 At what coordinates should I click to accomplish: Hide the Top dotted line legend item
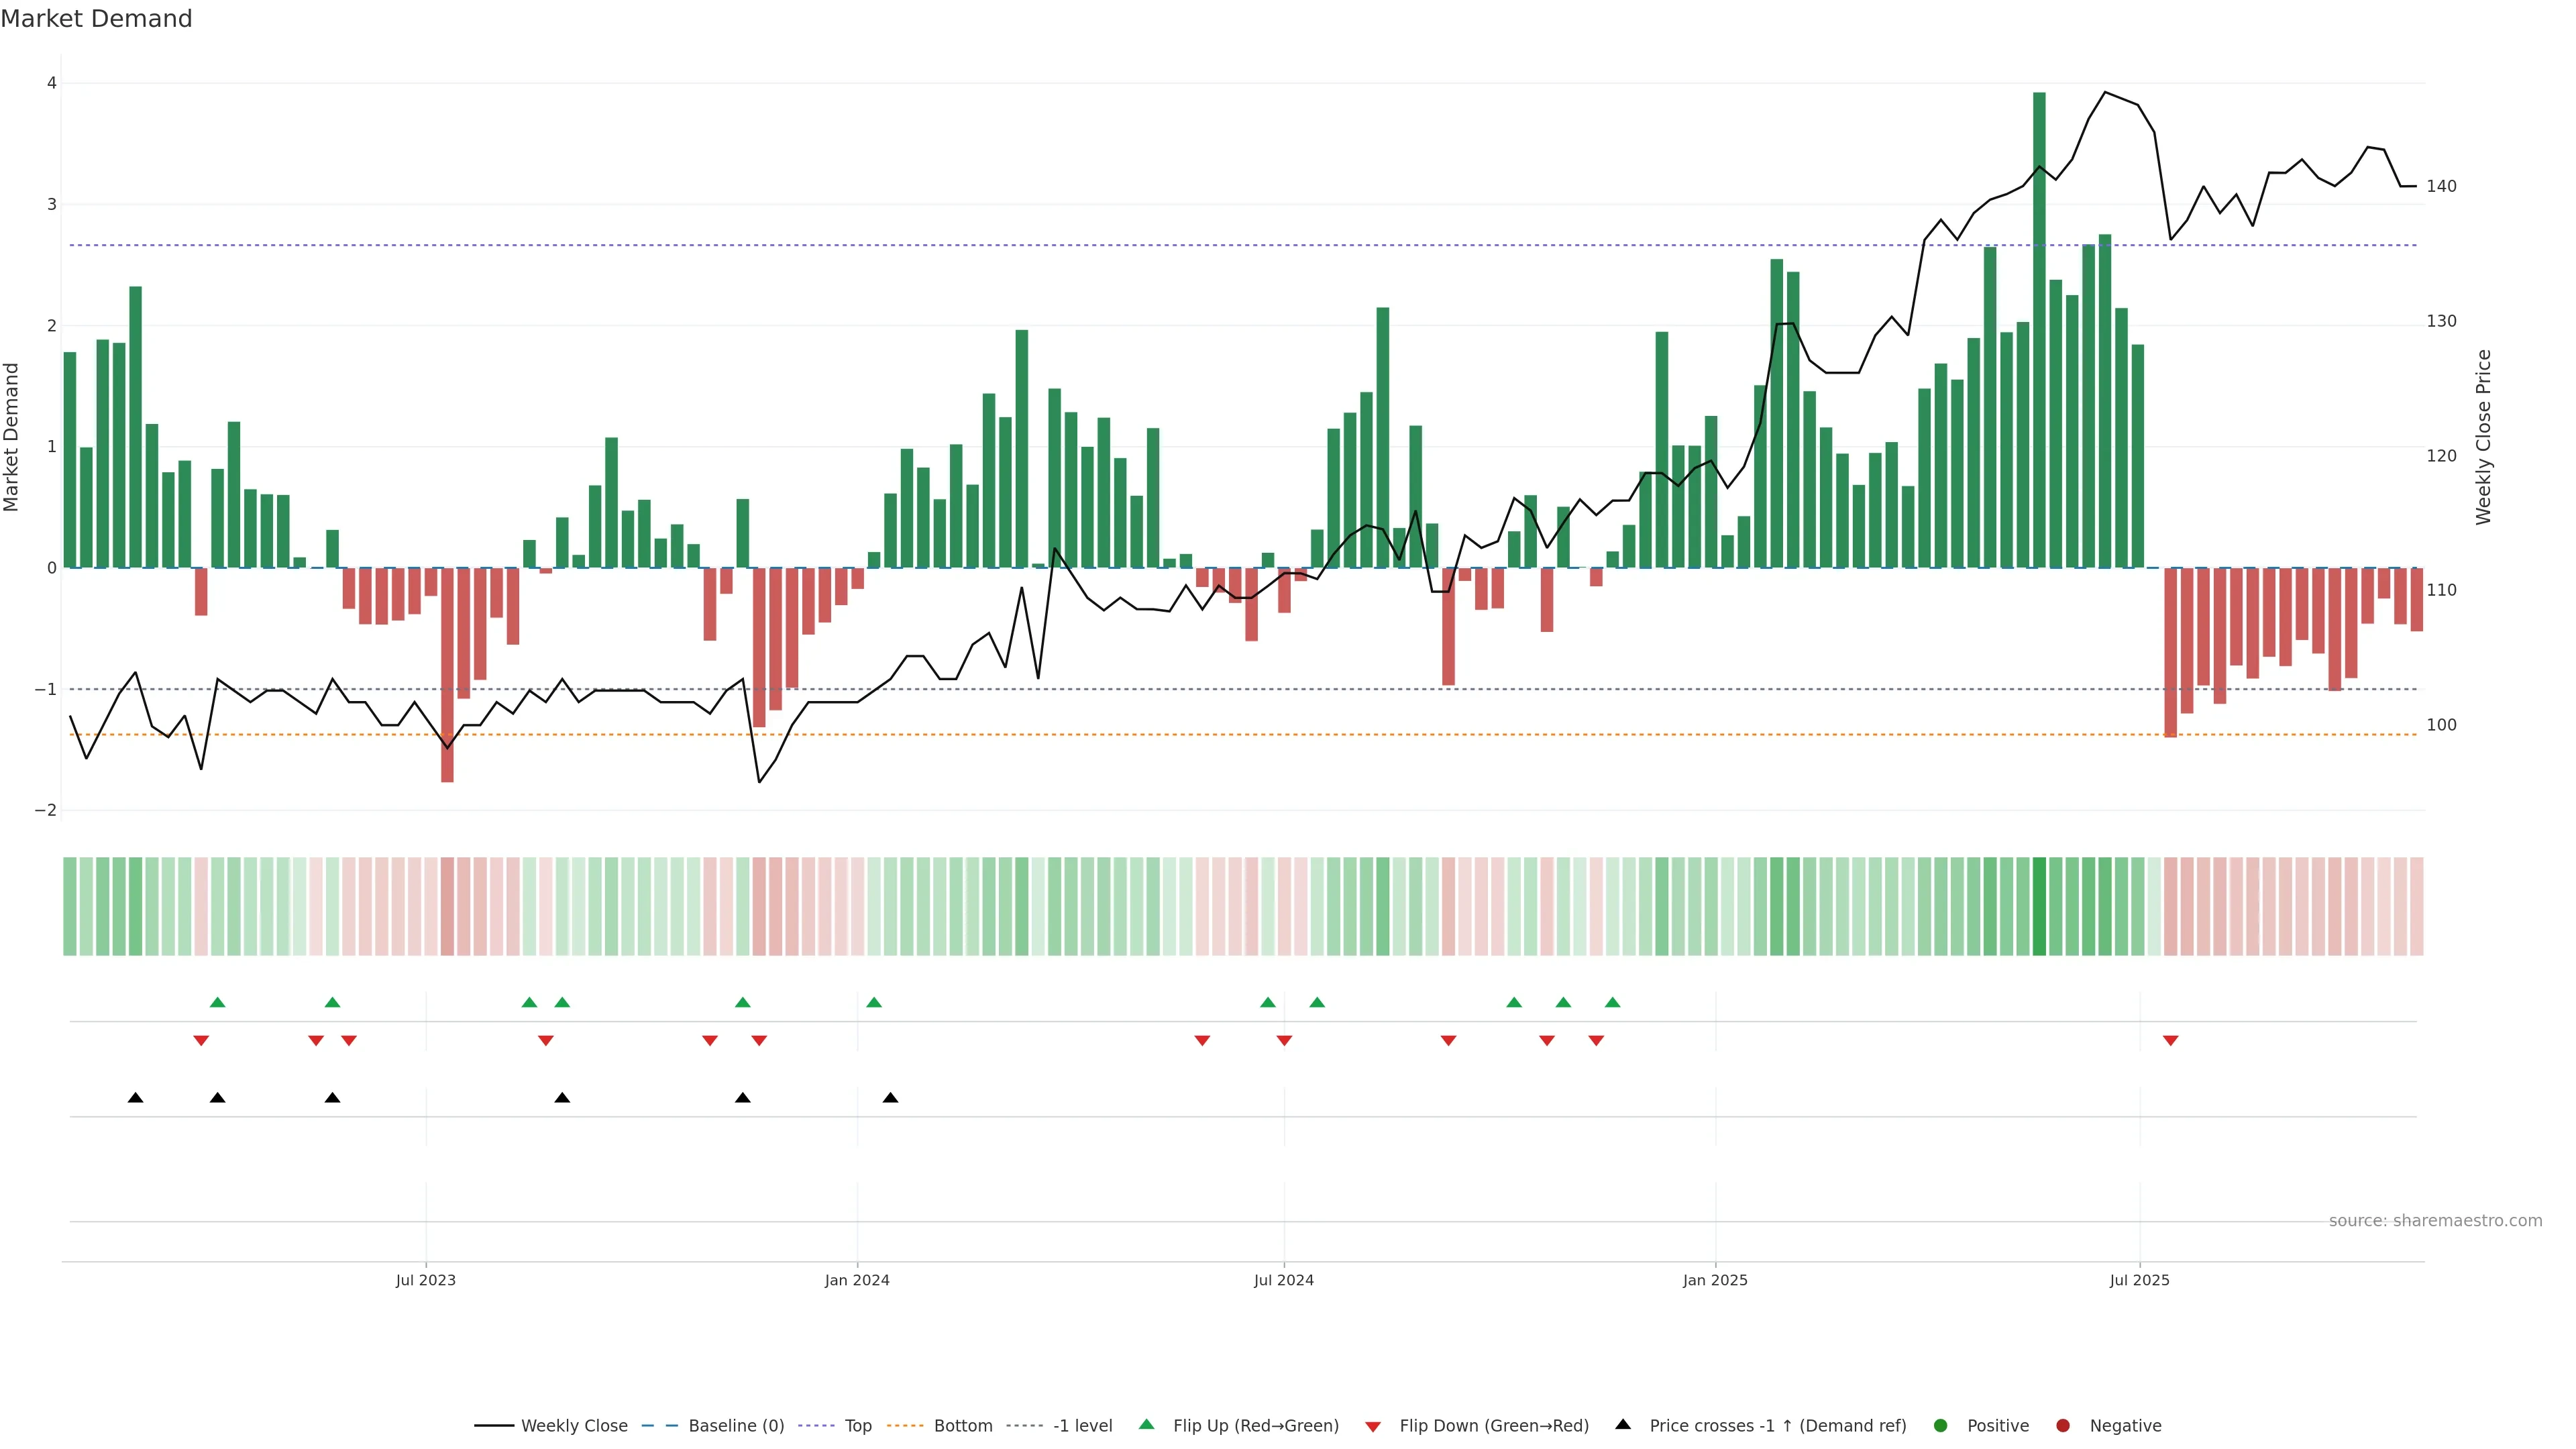point(857,1426)
